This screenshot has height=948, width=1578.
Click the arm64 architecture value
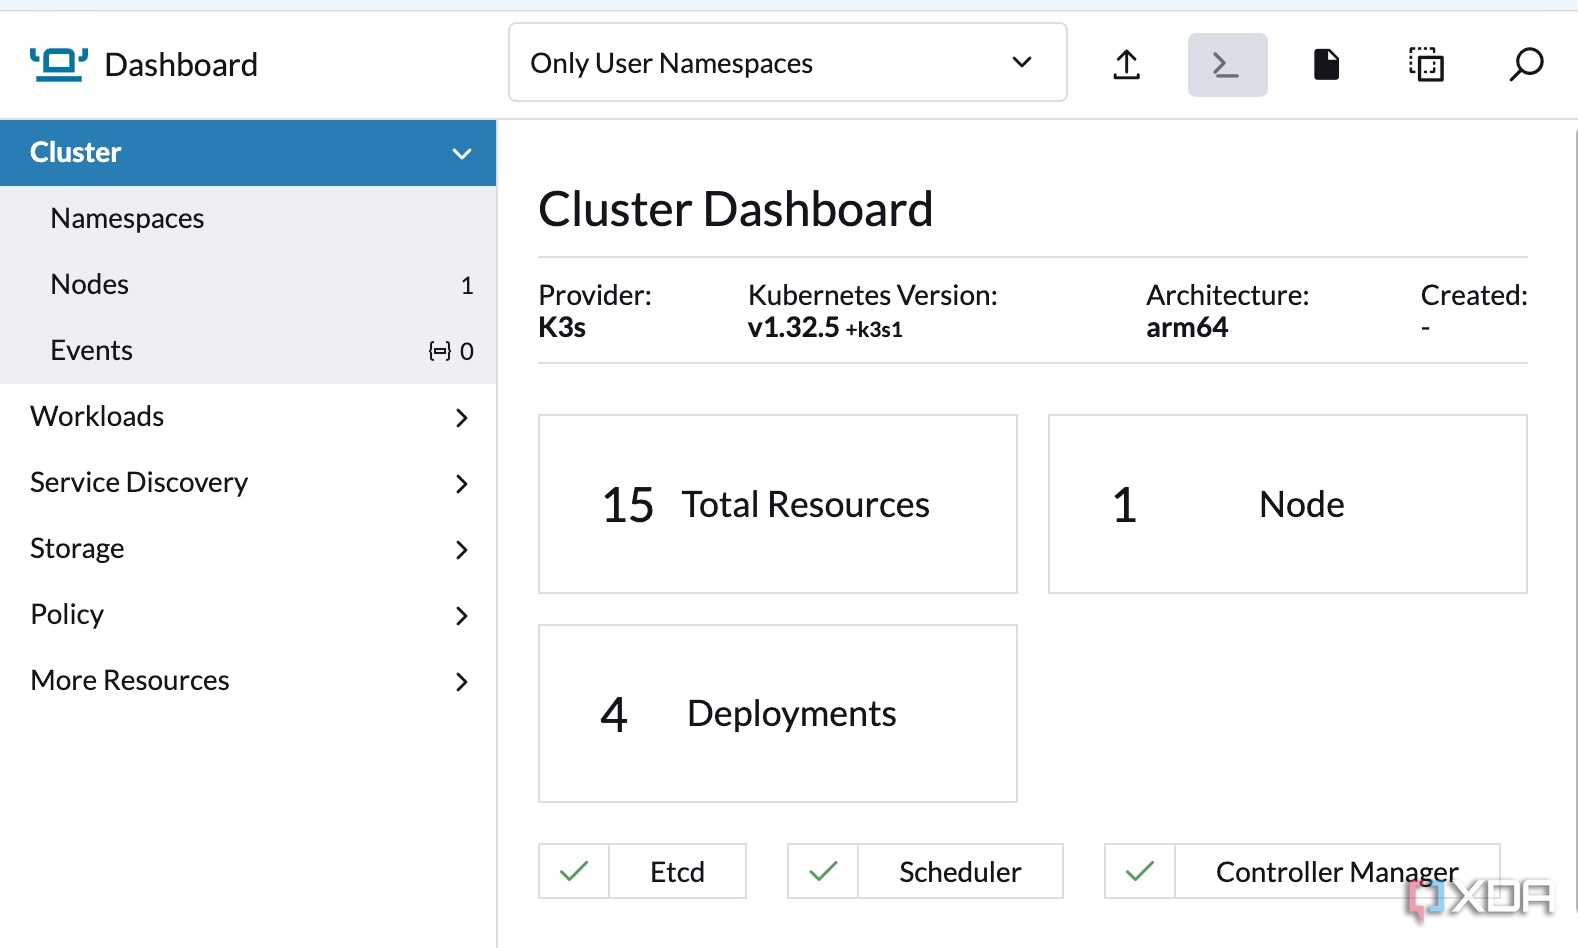point(1187,328)
